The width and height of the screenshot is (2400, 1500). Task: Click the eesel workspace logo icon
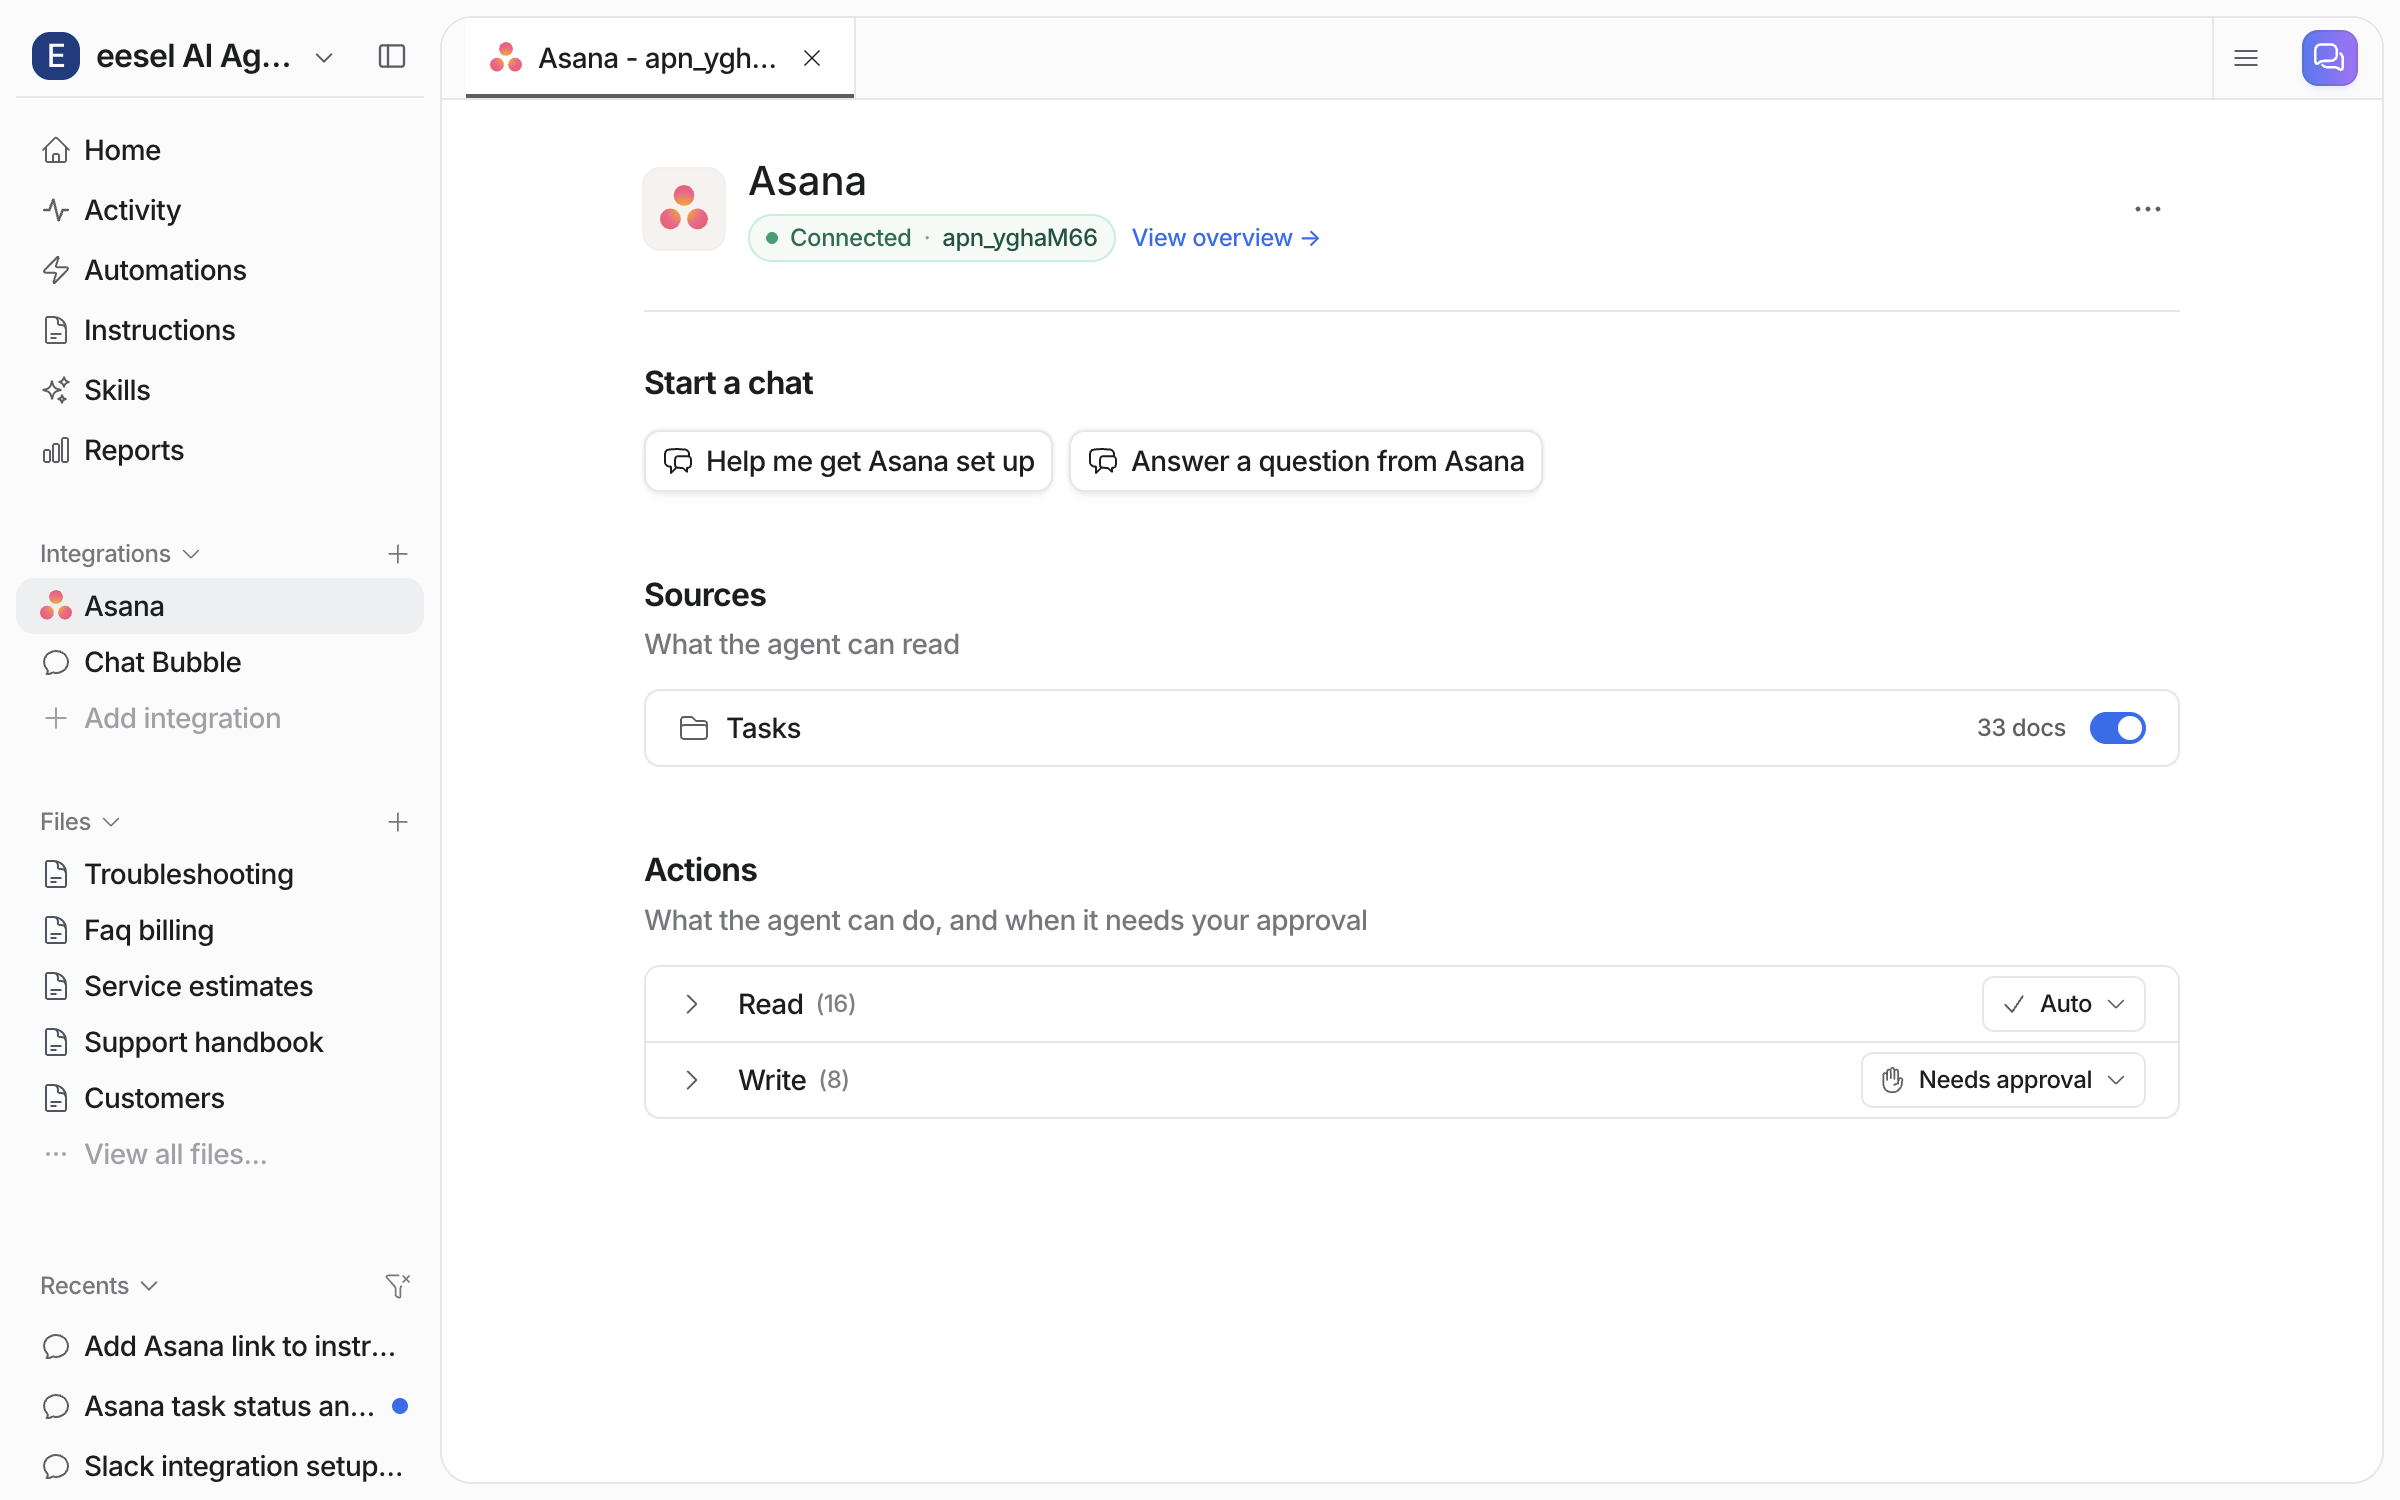56,56
